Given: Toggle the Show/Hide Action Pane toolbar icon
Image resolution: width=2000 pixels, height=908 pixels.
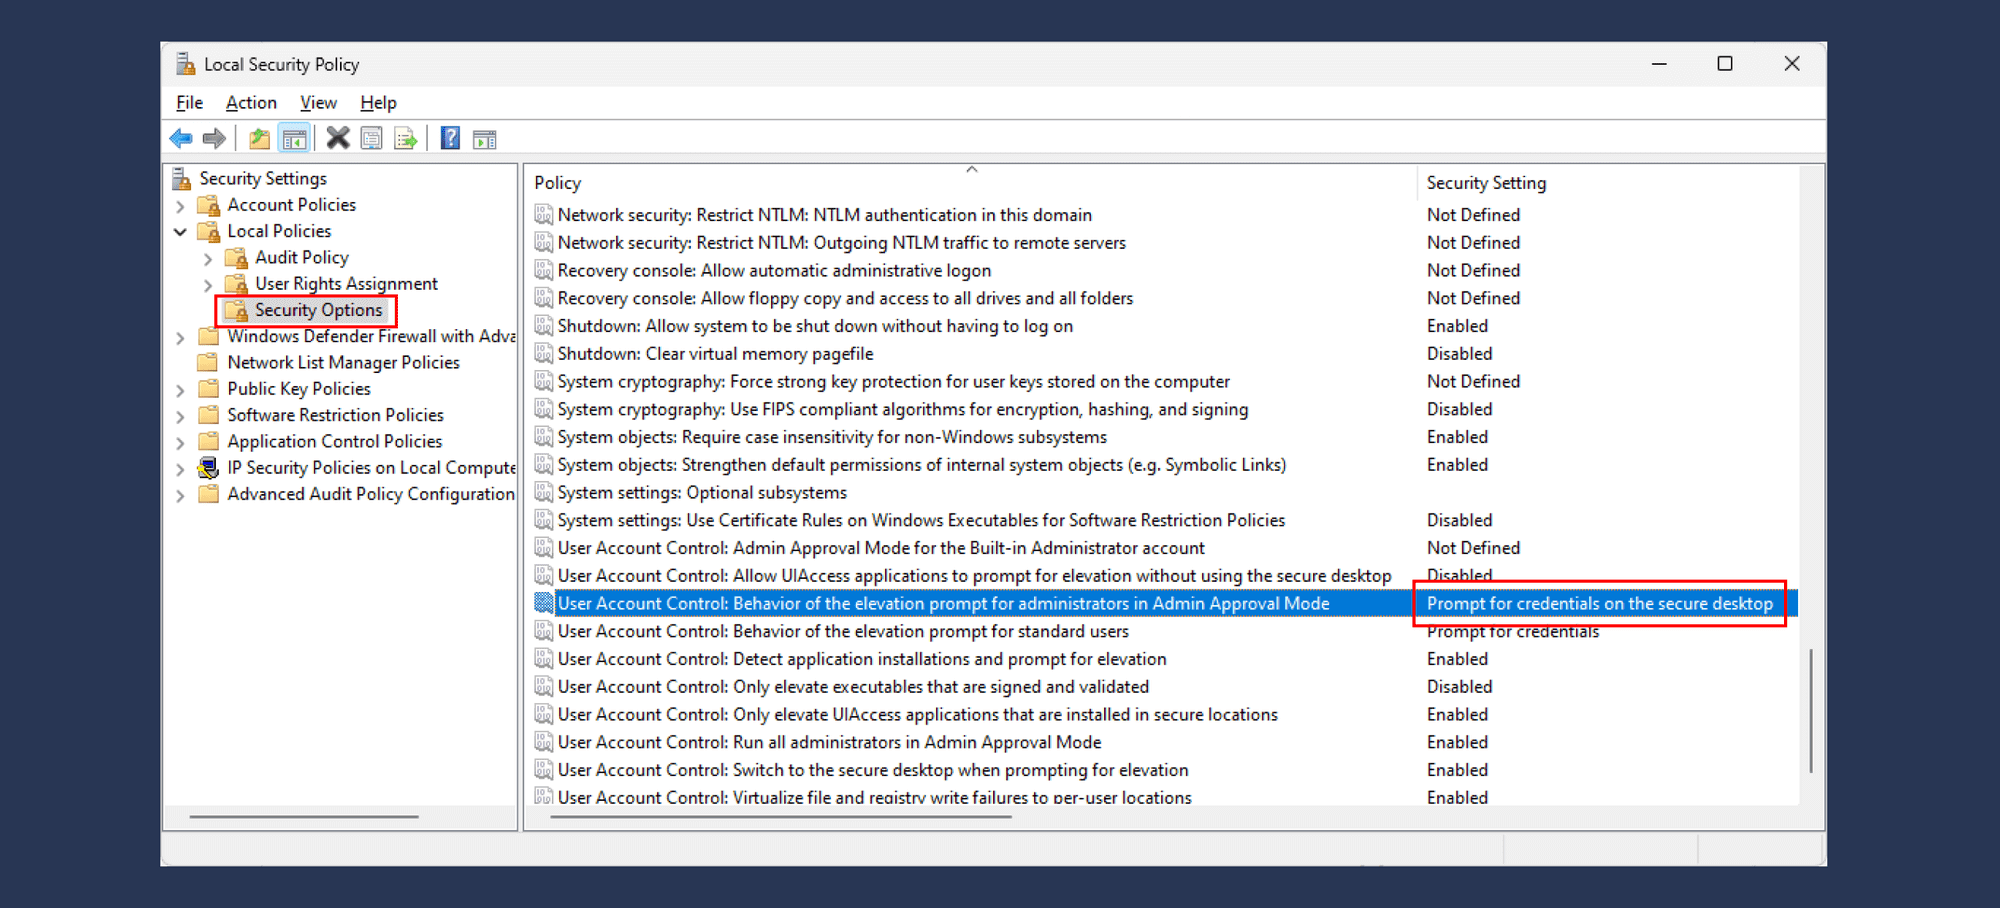Looking at the screenshot, I should point(485,139).
